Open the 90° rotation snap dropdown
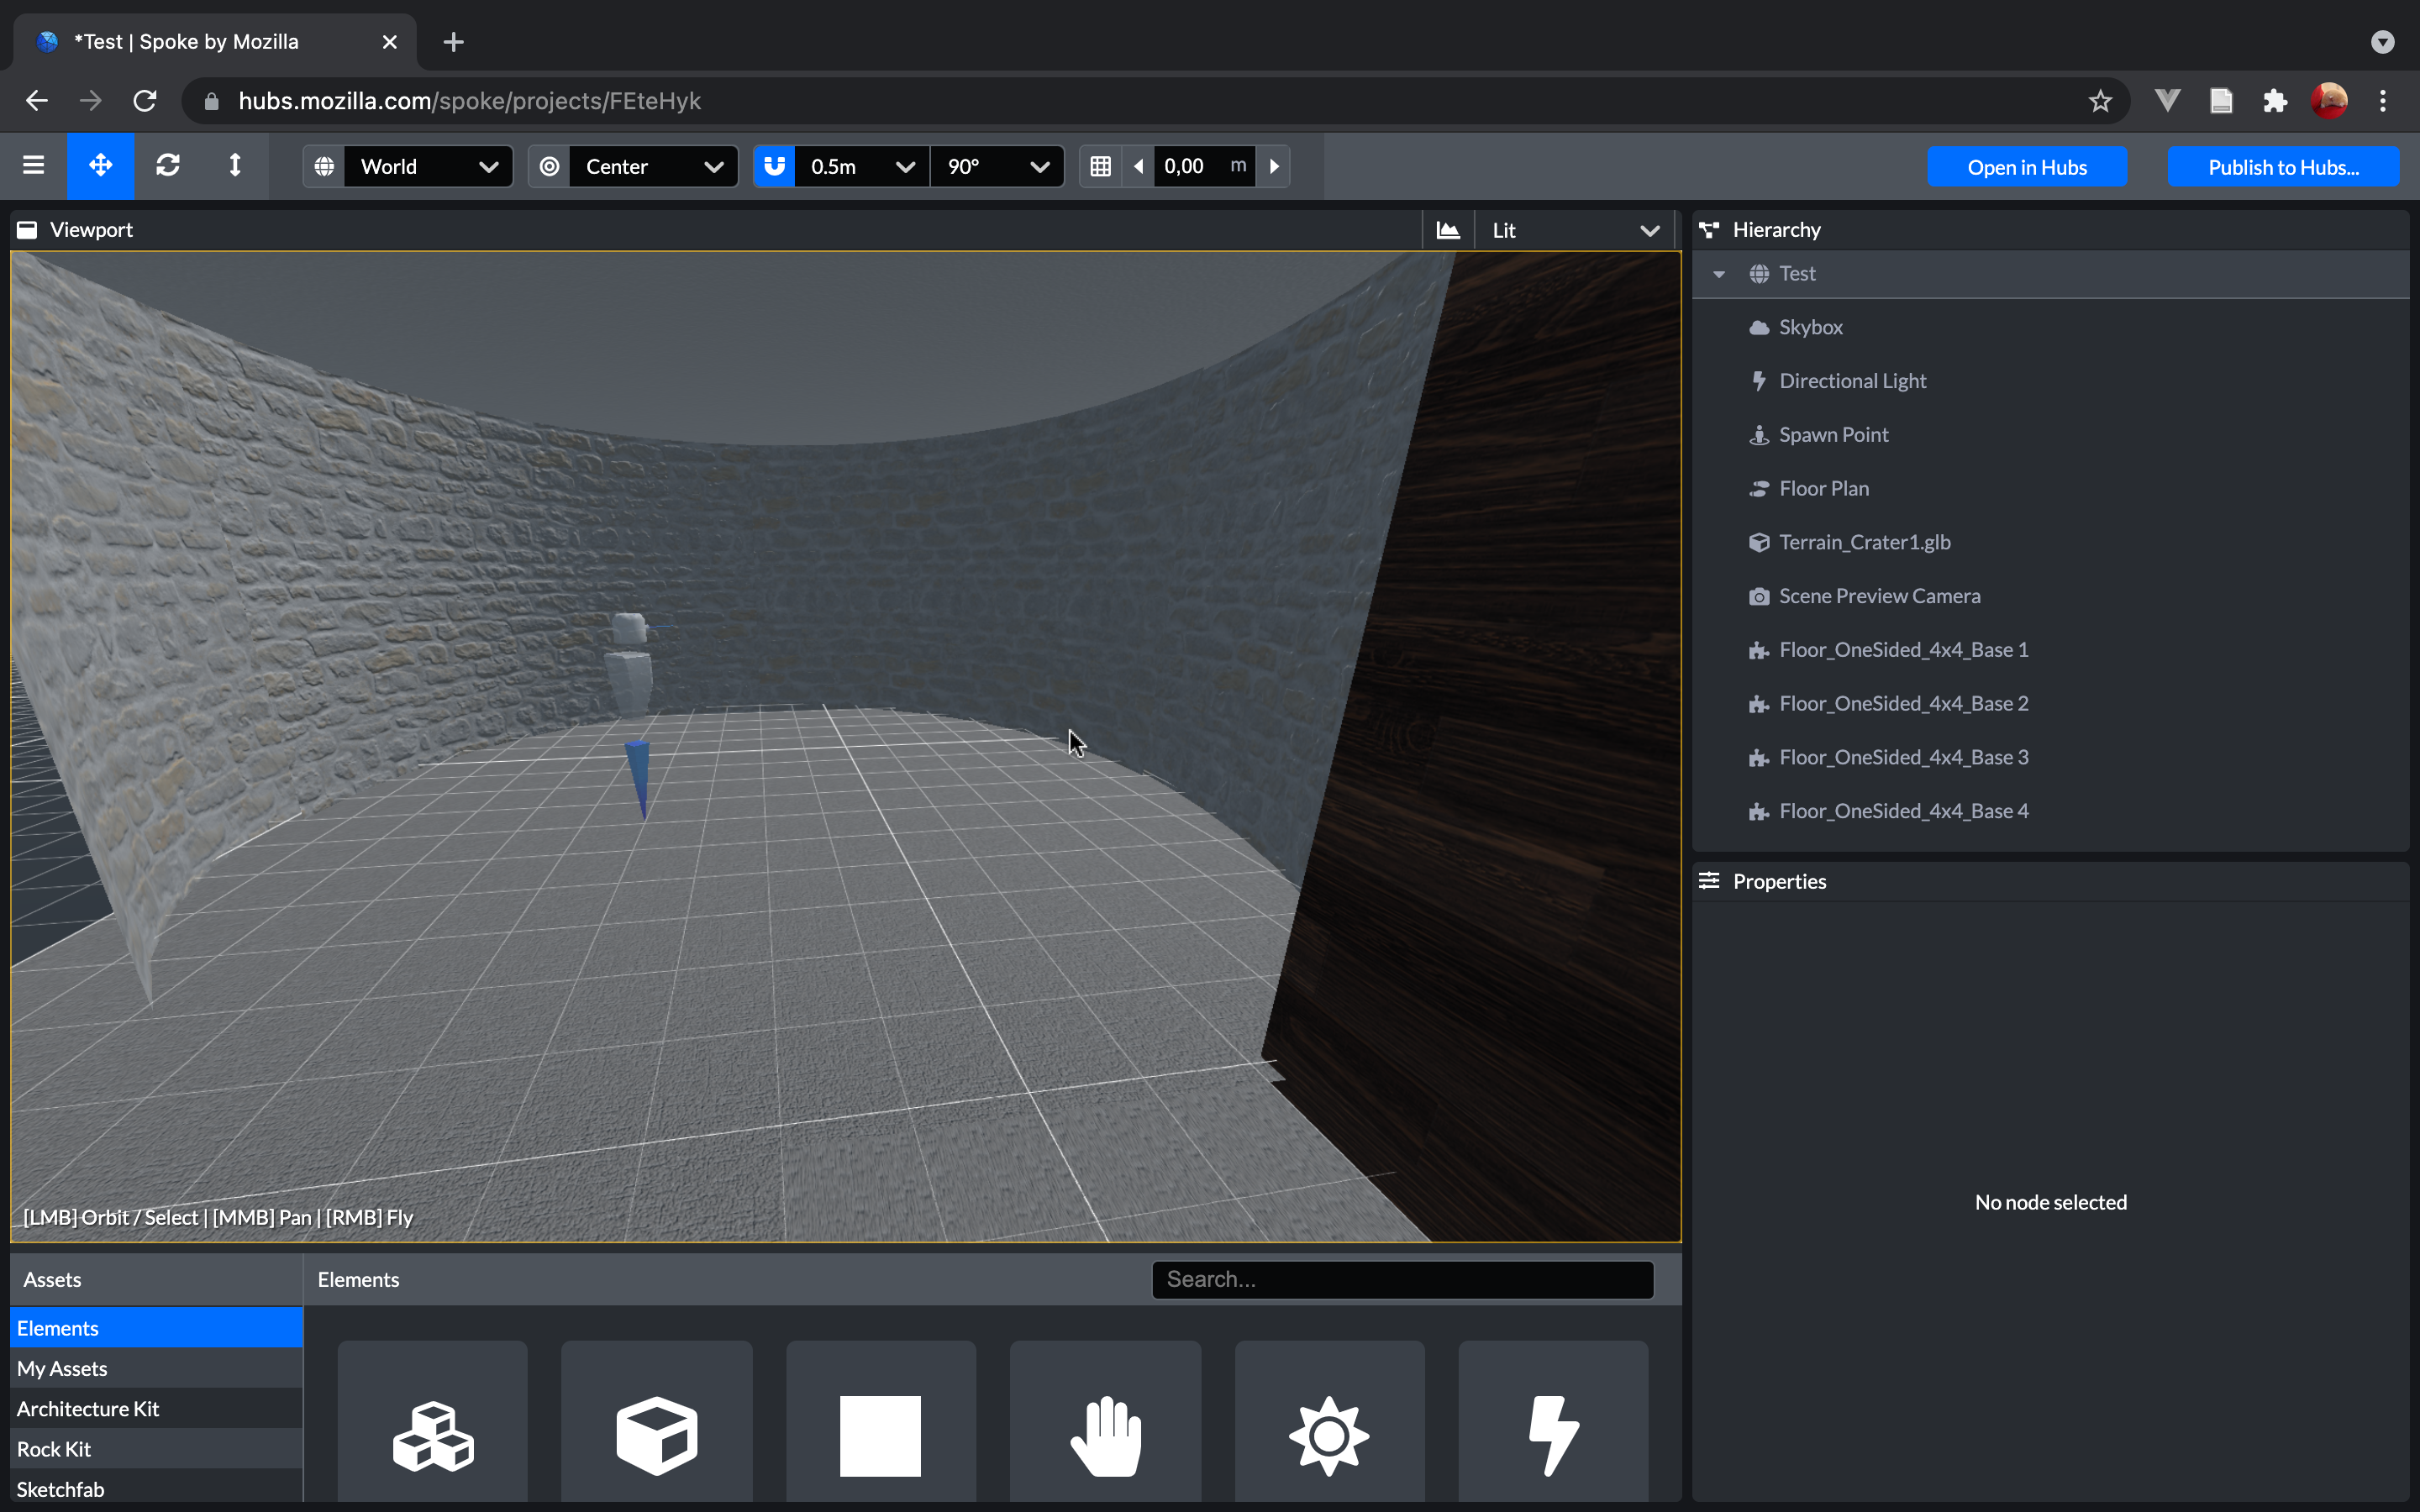This screenshot has width=2420, height=1512. point(997,166)
